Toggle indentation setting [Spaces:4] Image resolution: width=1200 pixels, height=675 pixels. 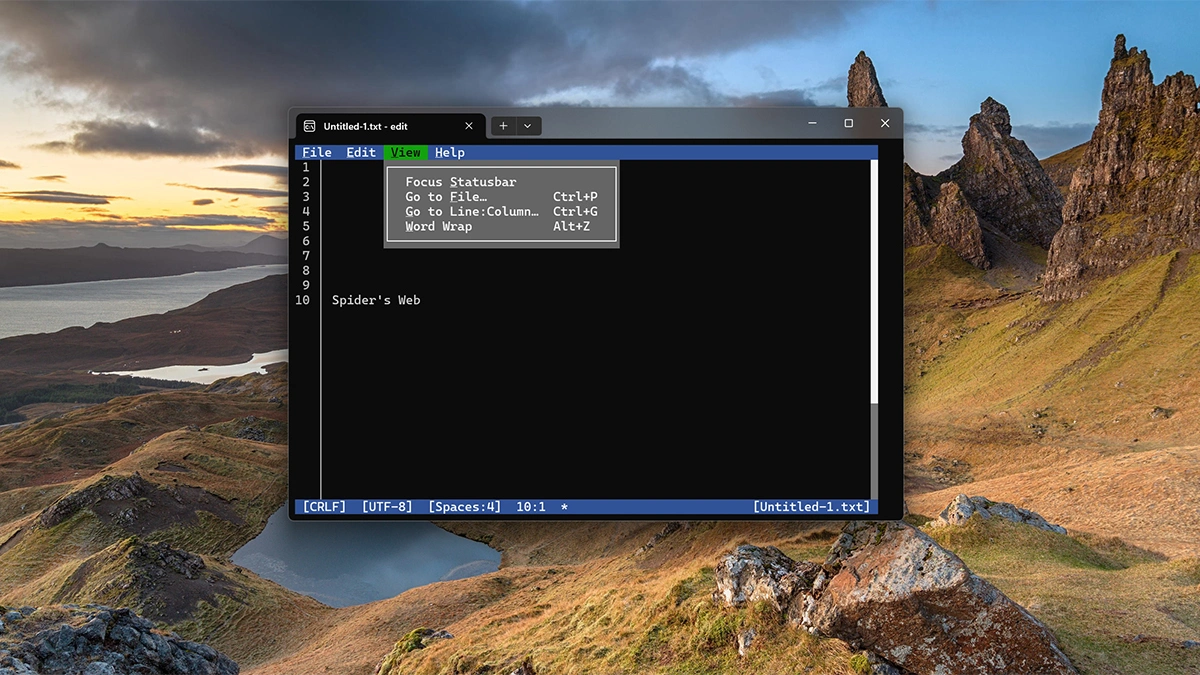click(x=464, y=507)
